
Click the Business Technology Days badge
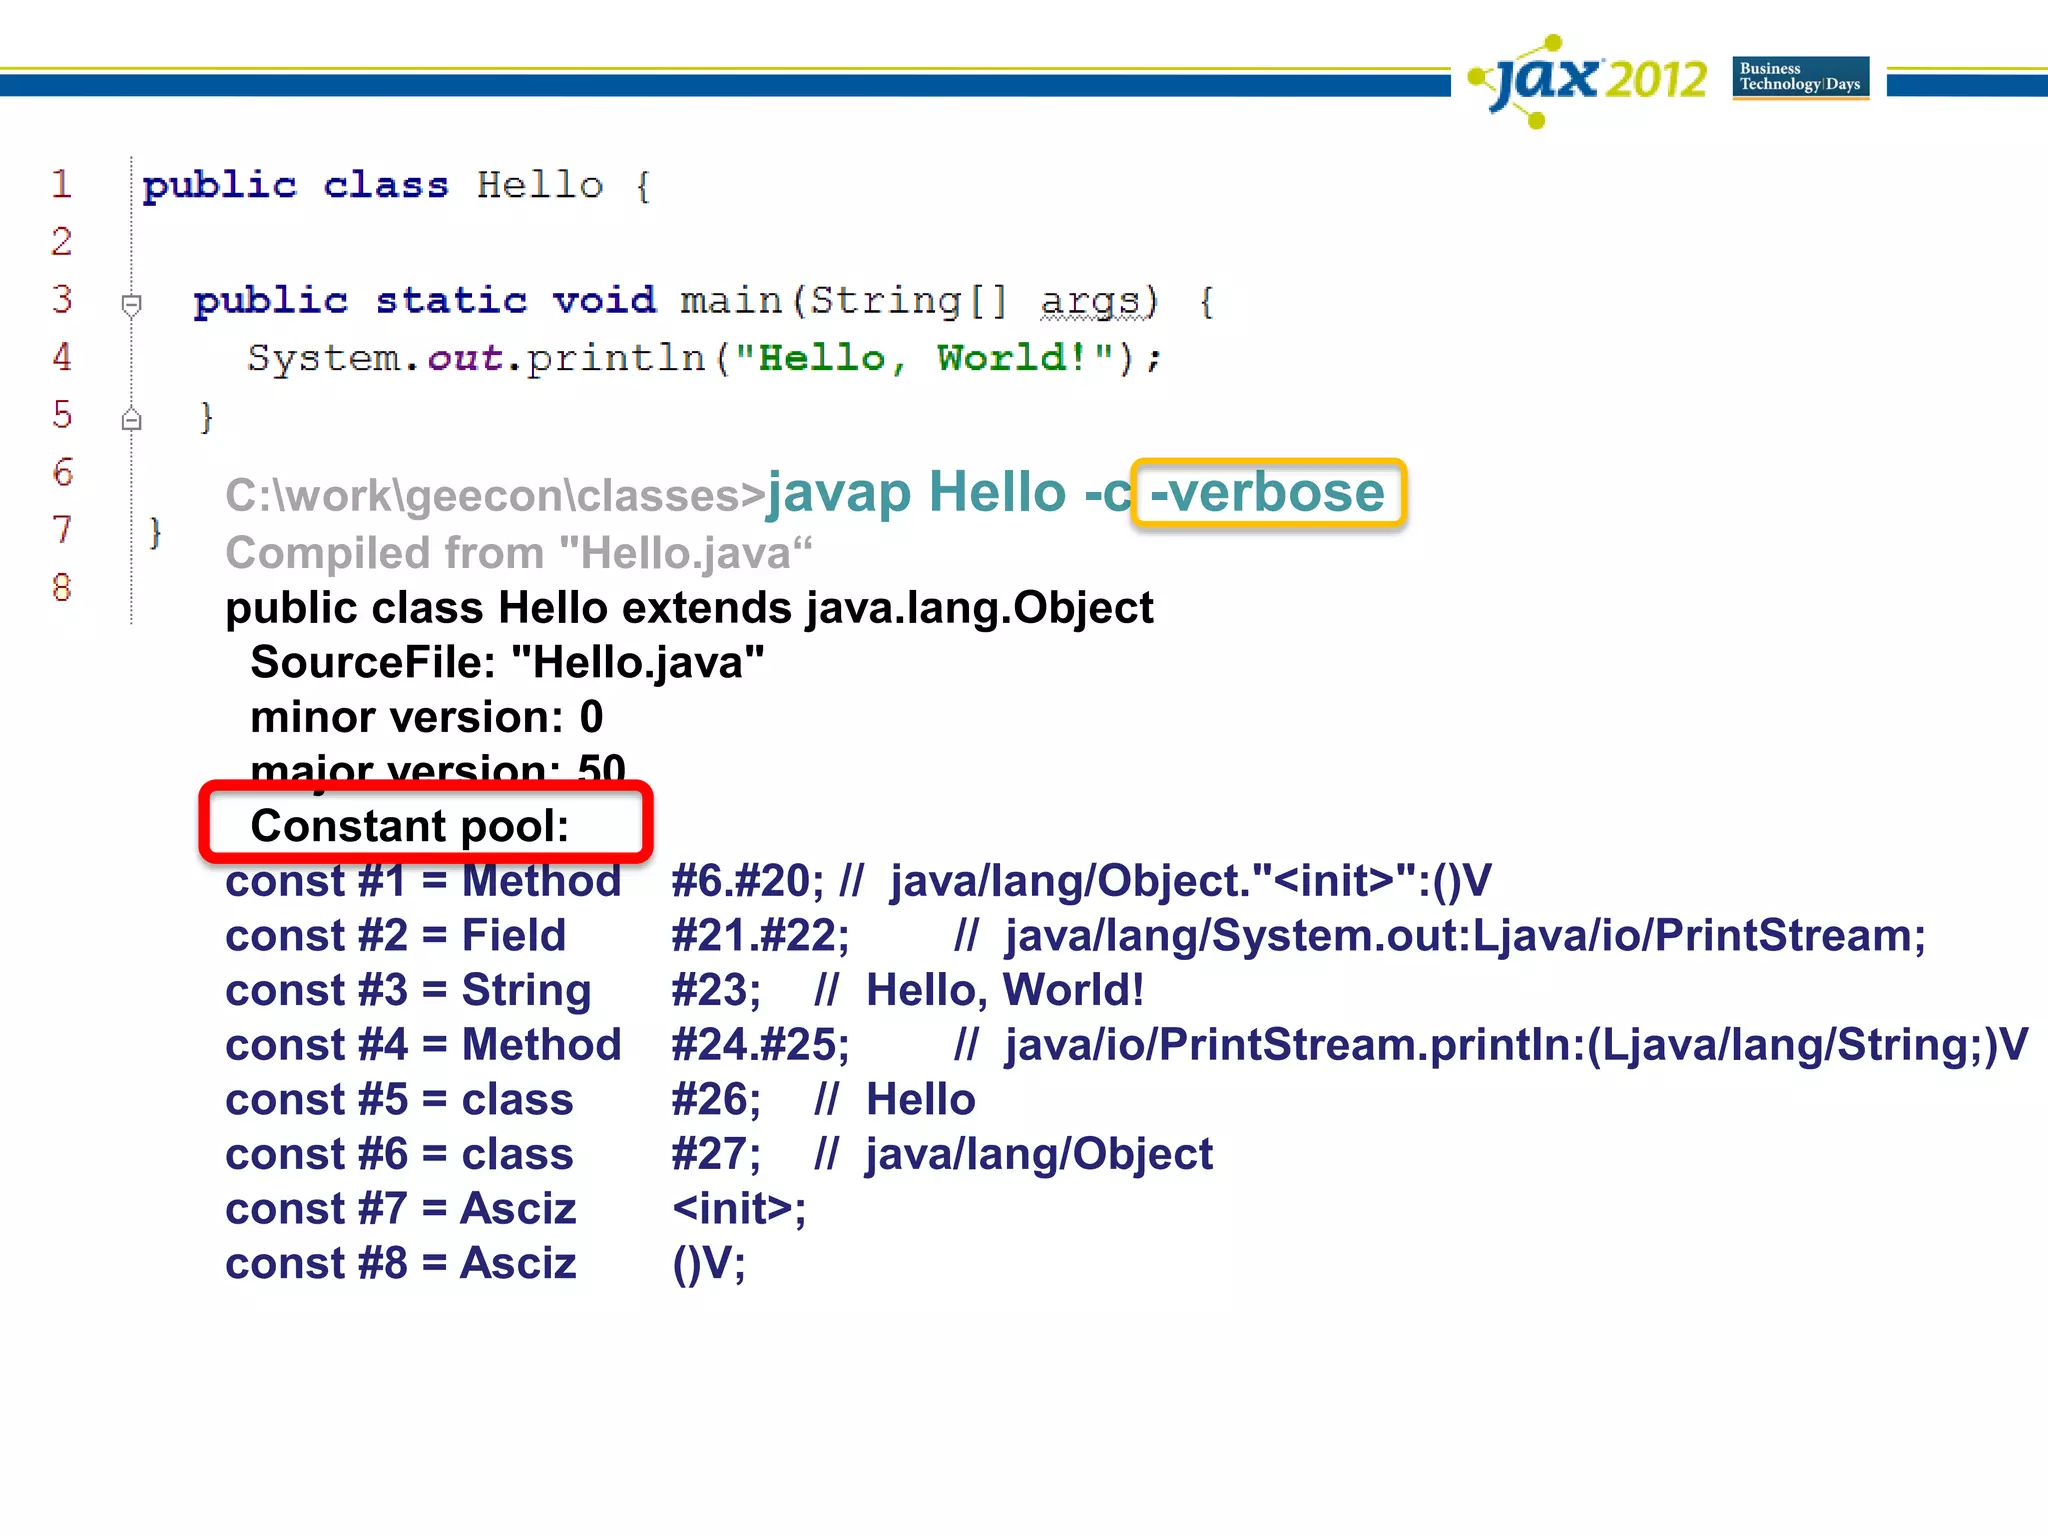[1800, 77]
